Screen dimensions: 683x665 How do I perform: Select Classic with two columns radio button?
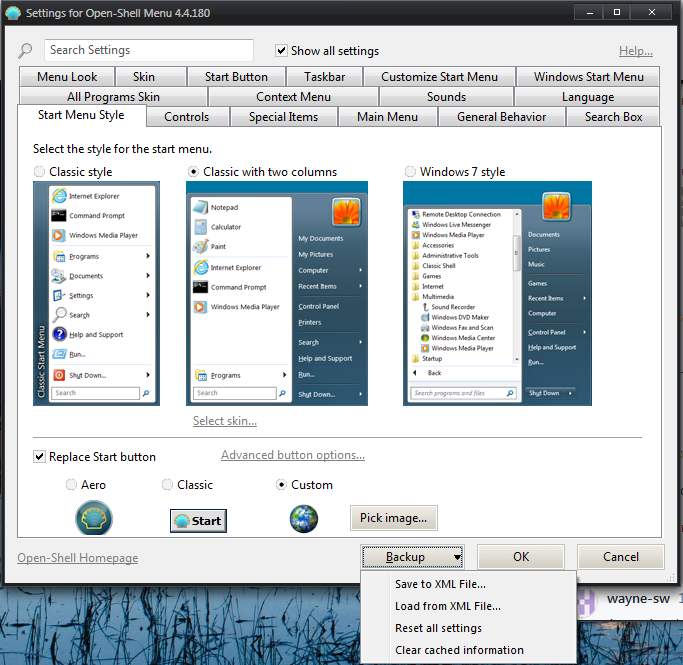tap(193, 172)
